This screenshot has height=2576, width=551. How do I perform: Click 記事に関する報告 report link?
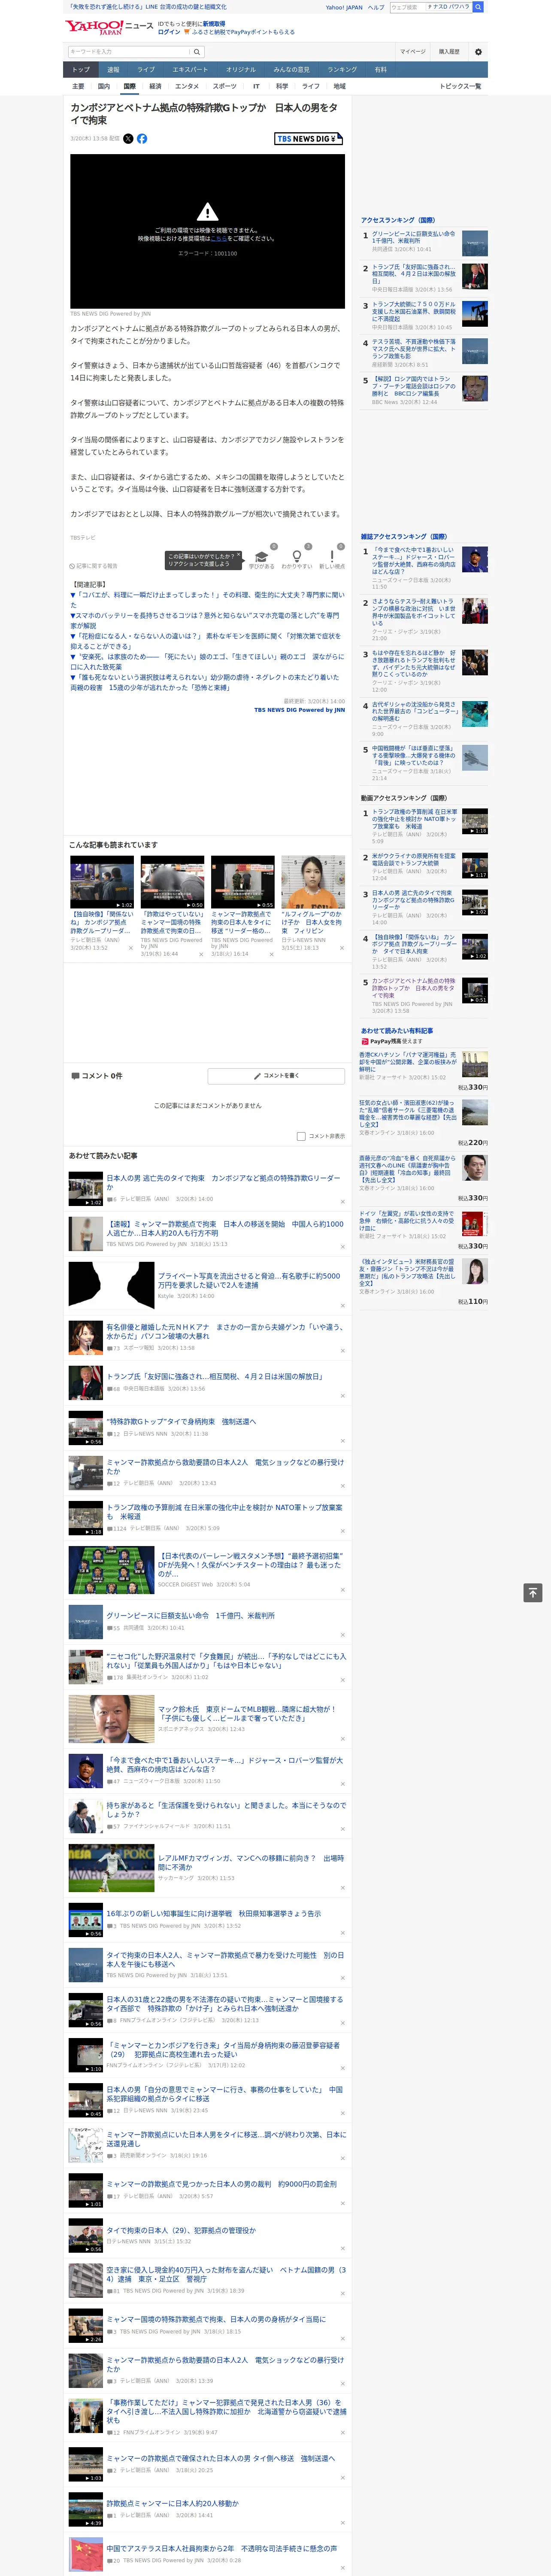94,566
